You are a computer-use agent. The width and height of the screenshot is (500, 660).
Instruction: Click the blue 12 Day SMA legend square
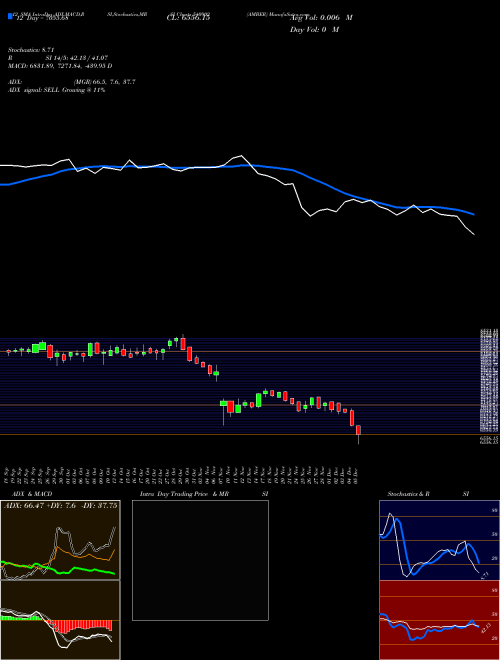click(x=10, y=17)
